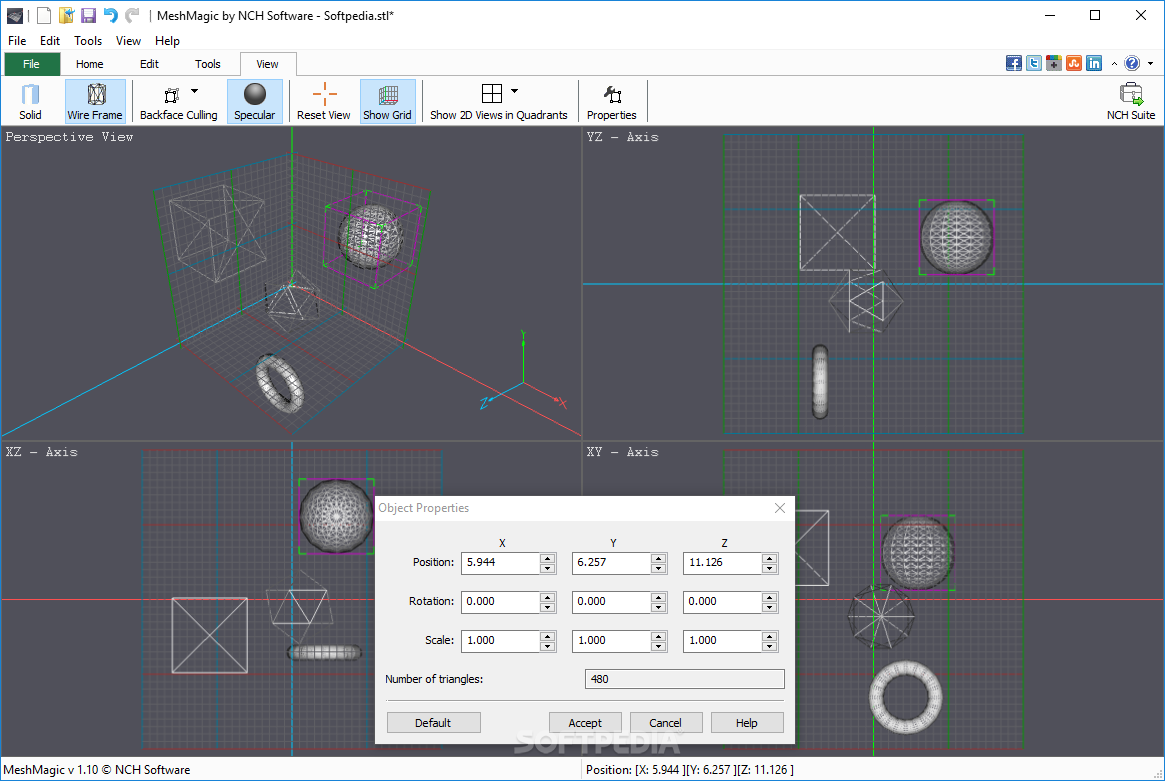Redo the last action
The width and height of the screenshot is (1165, 781).
pyautogui.click(x=132, y=16)
